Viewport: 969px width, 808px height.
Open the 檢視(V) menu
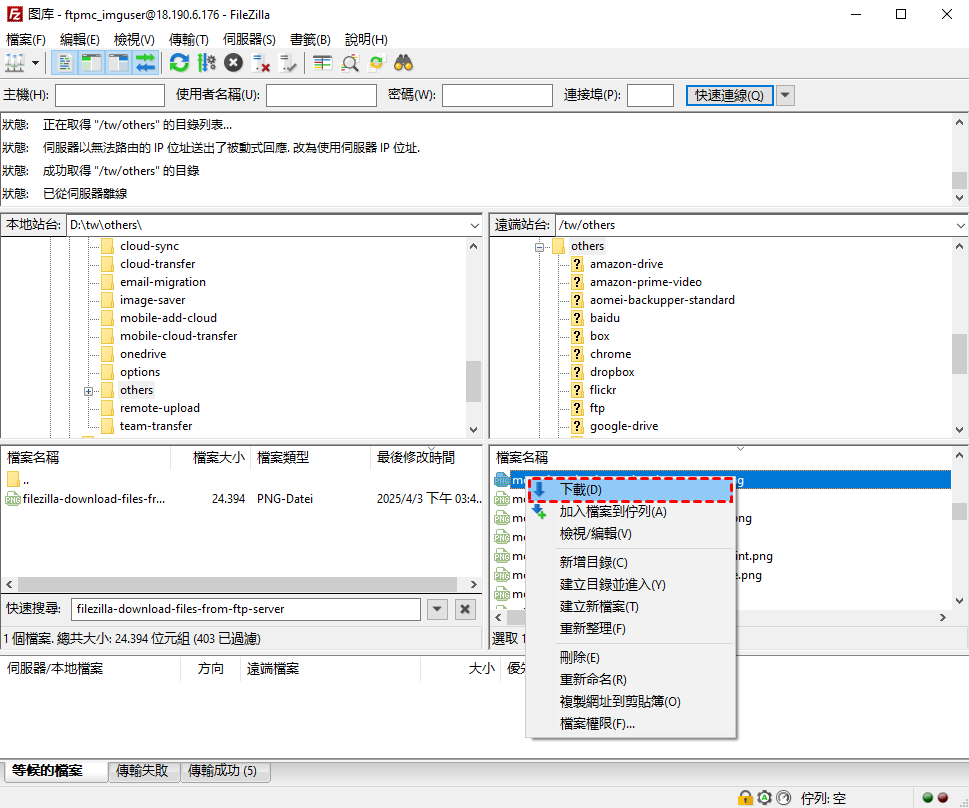click(134, 40)
